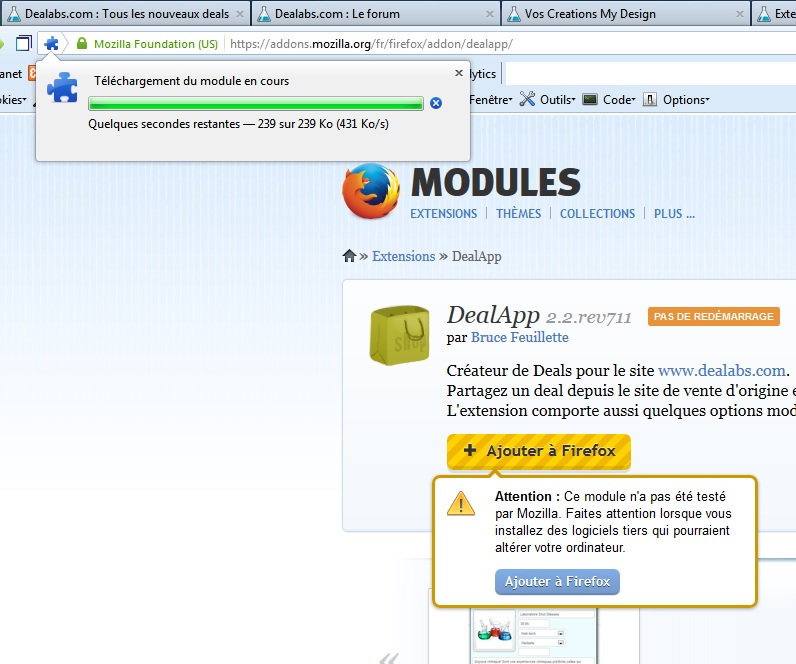Open the COLLECTIONS menu

598,214
